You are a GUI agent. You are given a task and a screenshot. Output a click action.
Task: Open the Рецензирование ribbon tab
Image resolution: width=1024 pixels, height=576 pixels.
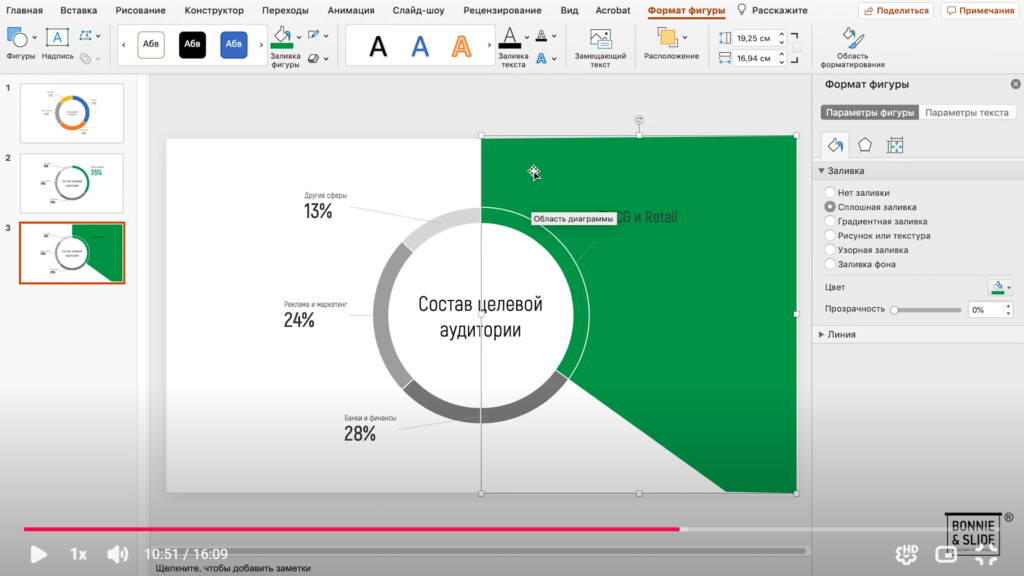[x=502, y=10]
